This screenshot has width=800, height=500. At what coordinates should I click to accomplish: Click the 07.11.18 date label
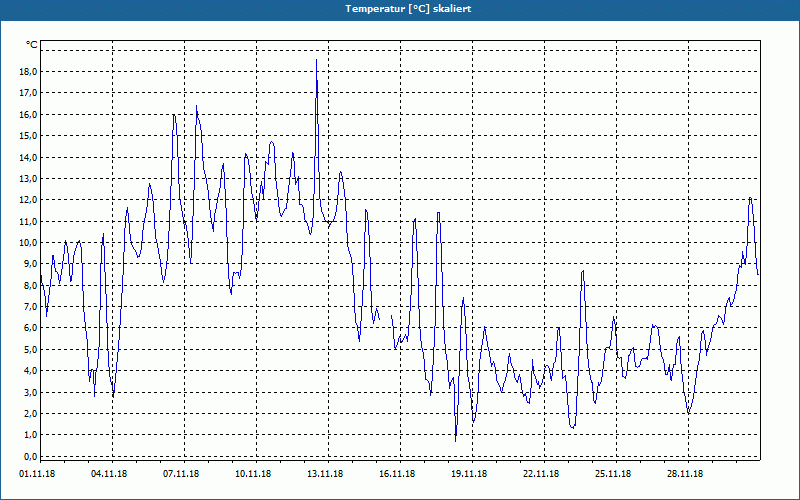[181, 474]
